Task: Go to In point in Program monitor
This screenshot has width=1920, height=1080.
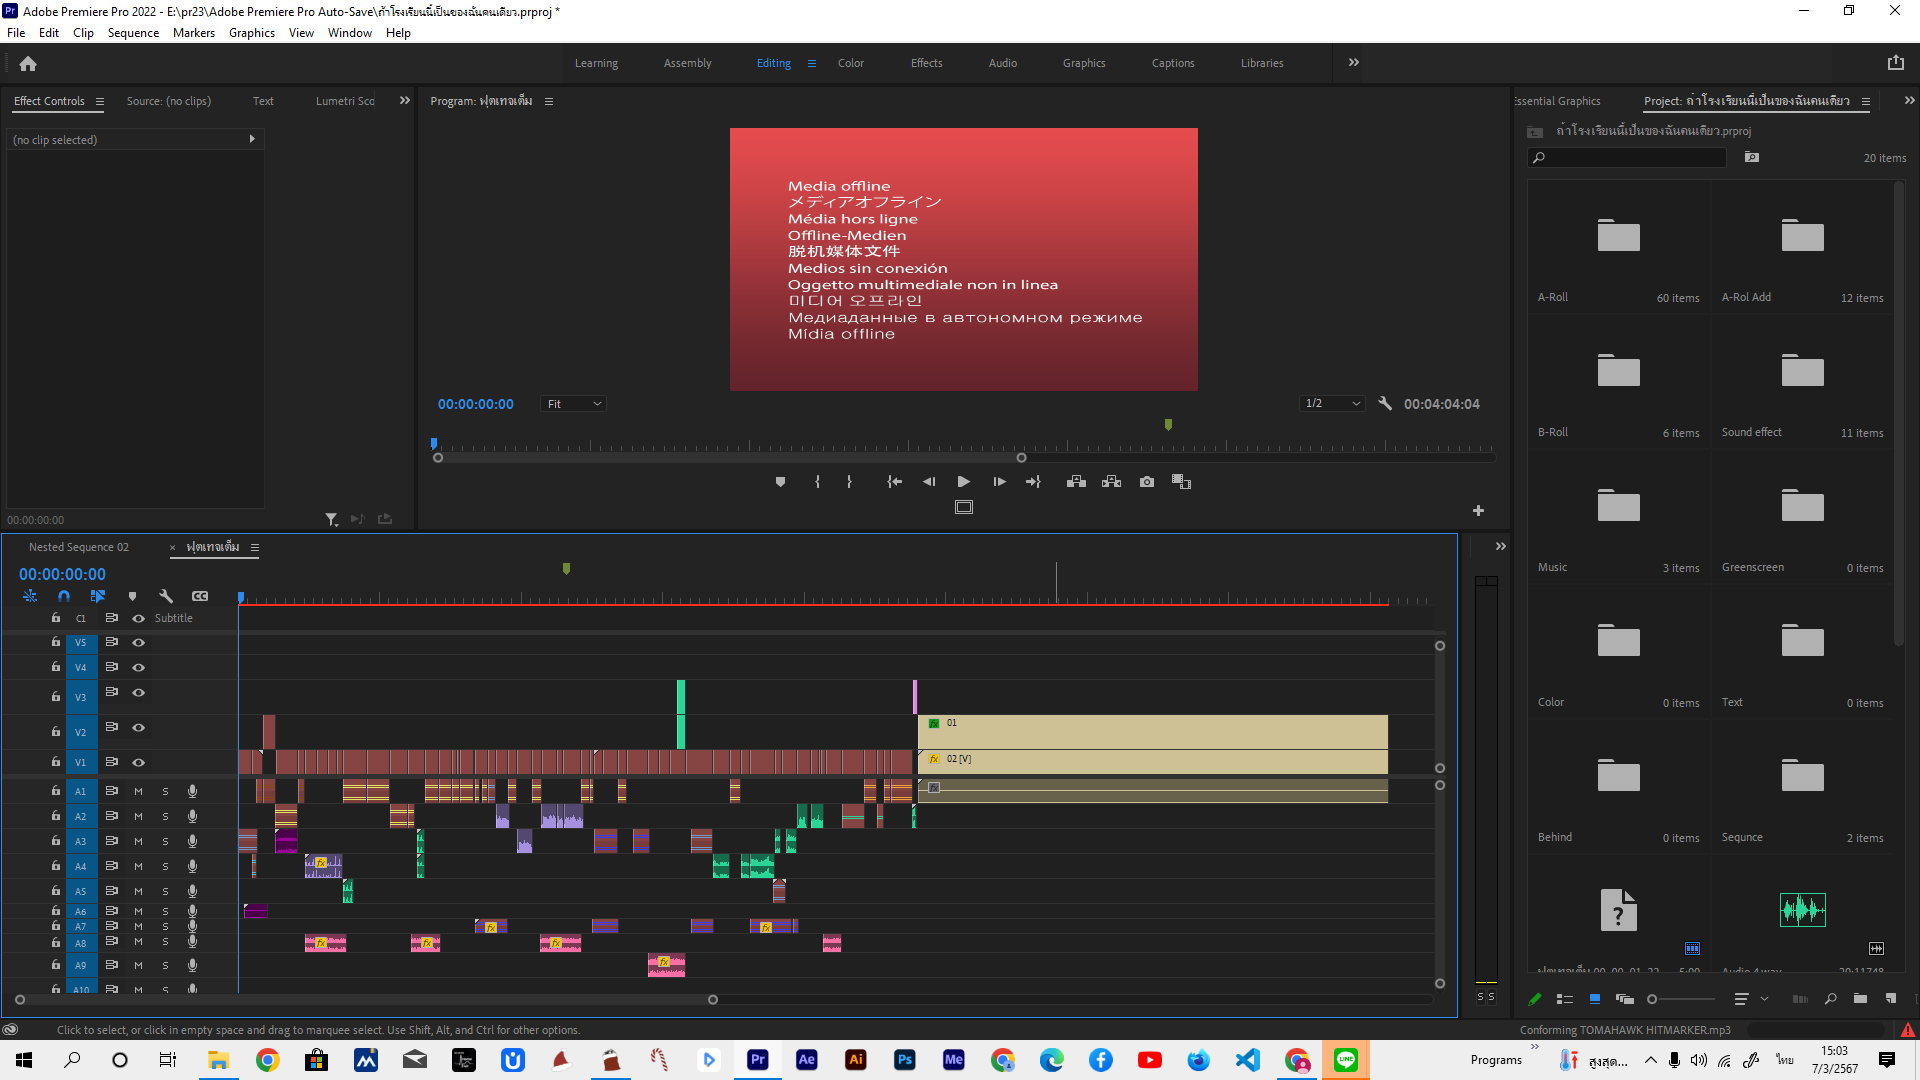Action: [x=894, y=482]
